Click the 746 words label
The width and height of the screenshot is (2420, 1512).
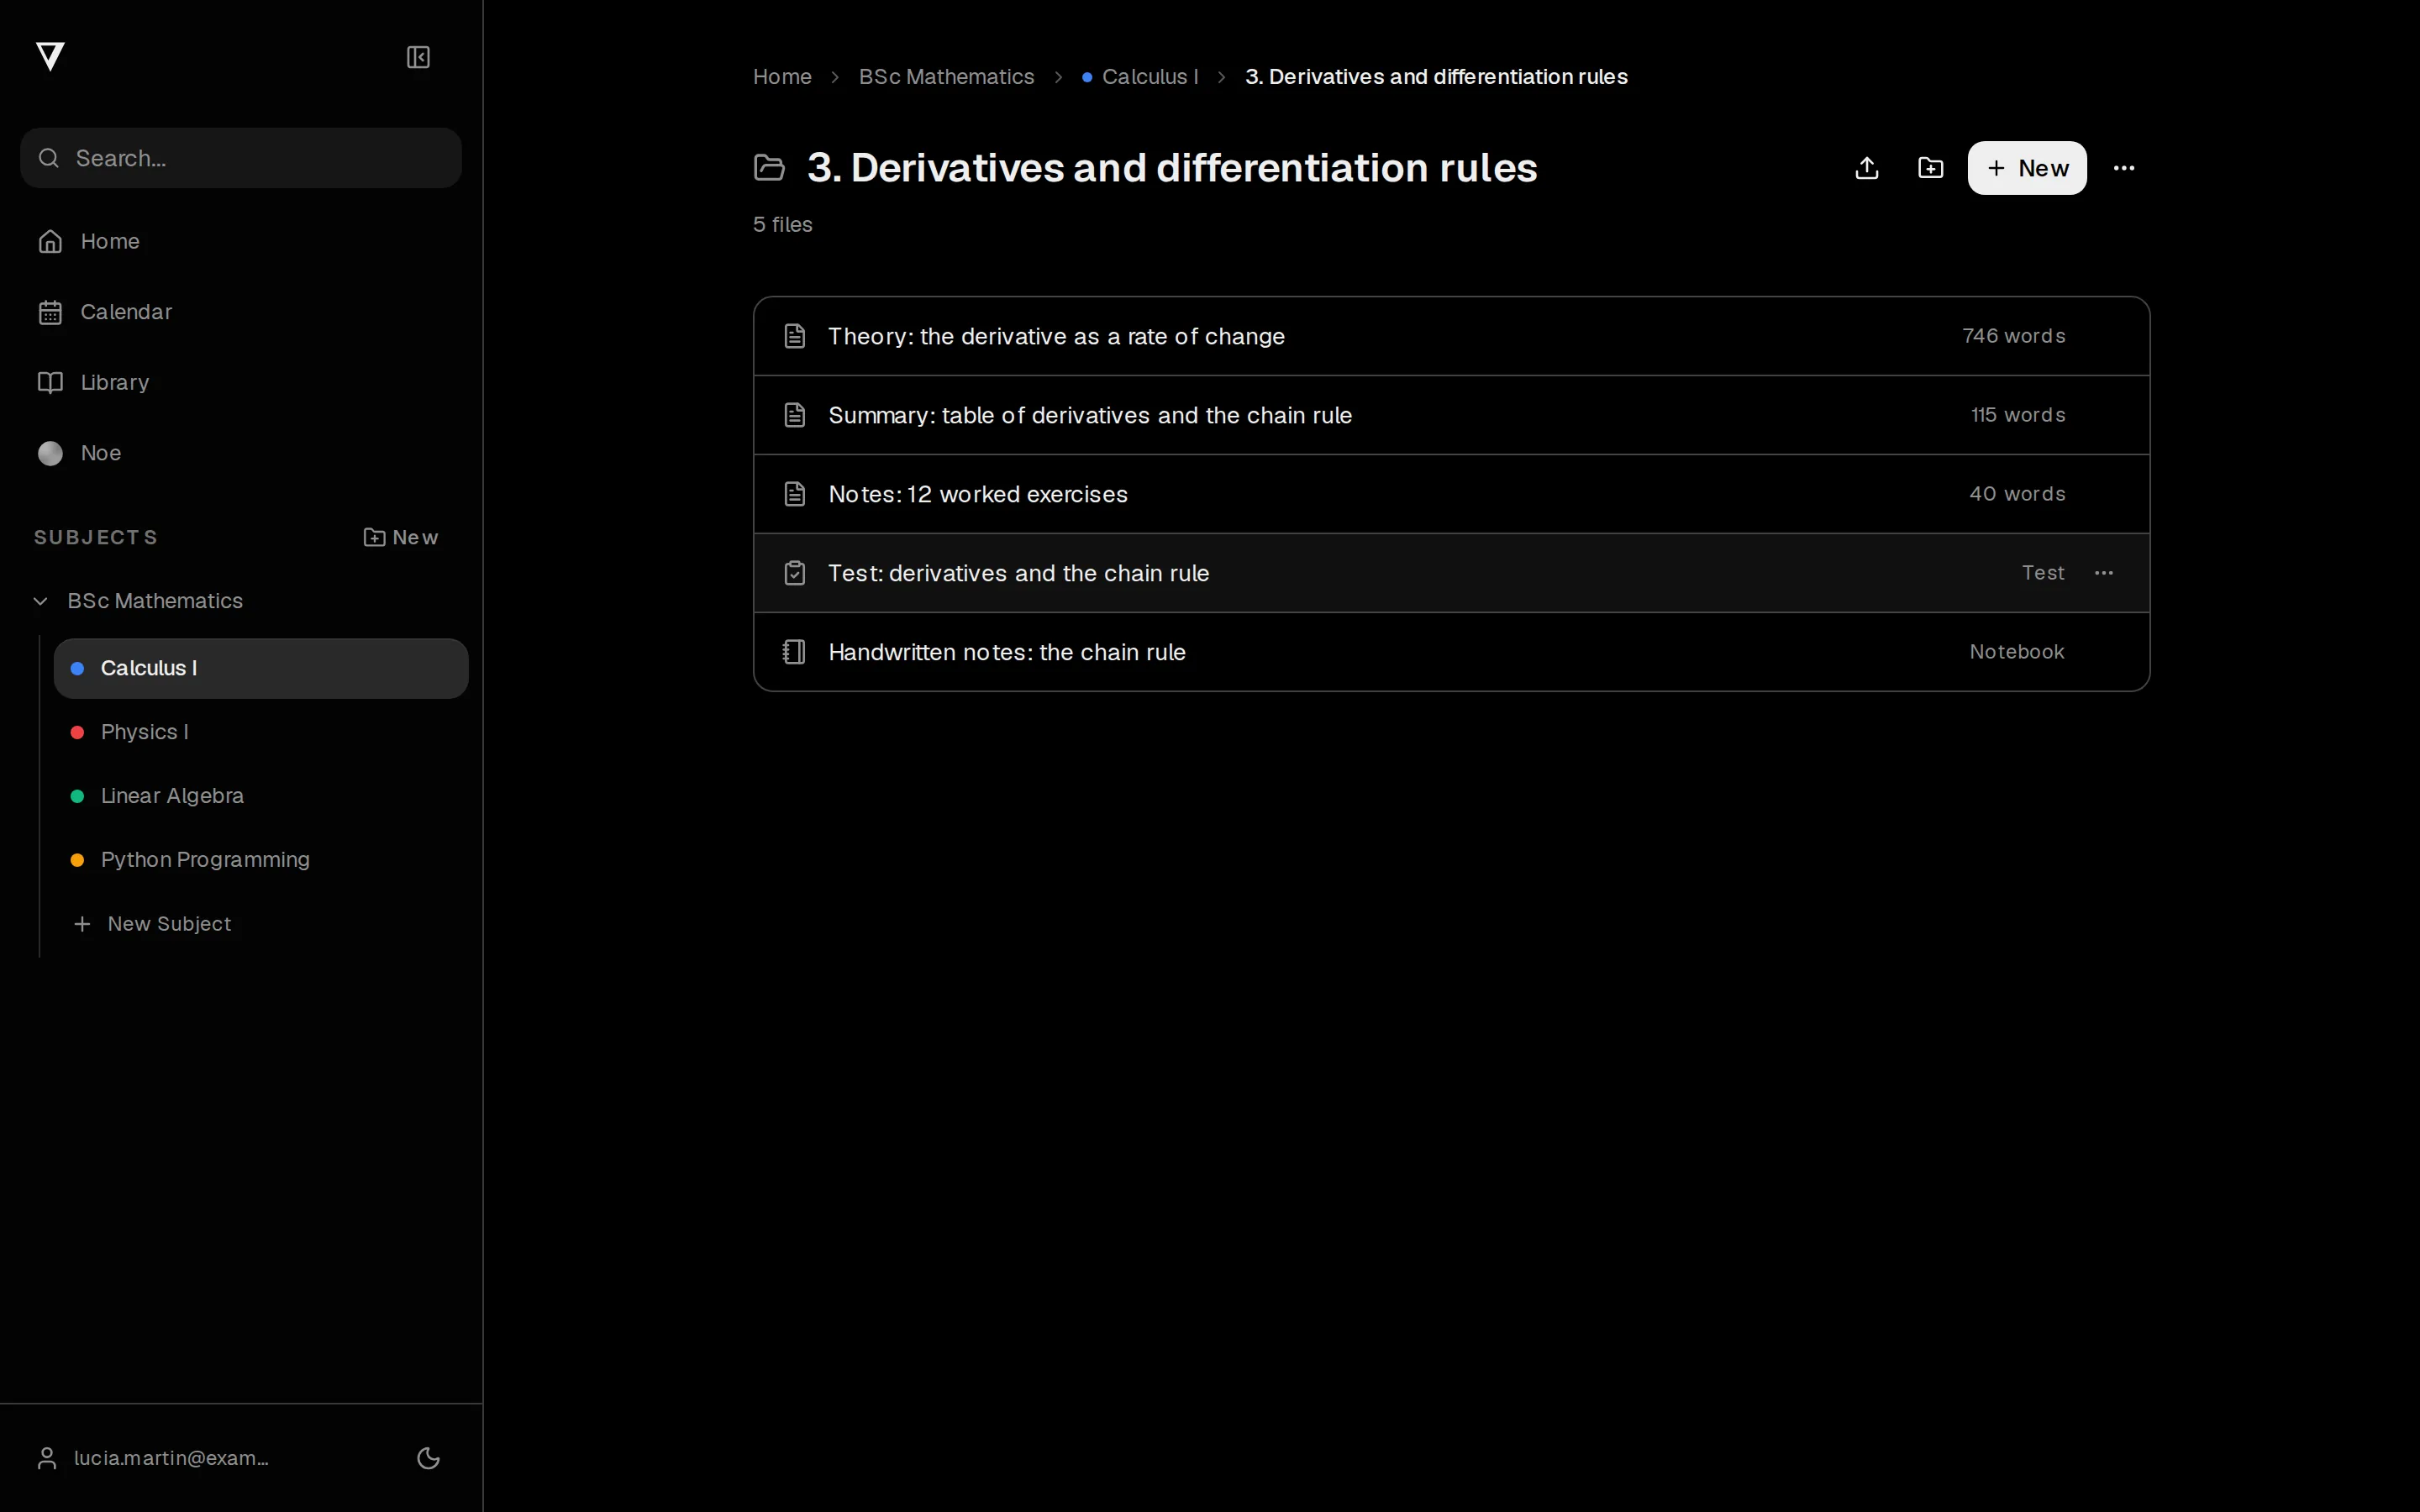tap(2014, 336)
